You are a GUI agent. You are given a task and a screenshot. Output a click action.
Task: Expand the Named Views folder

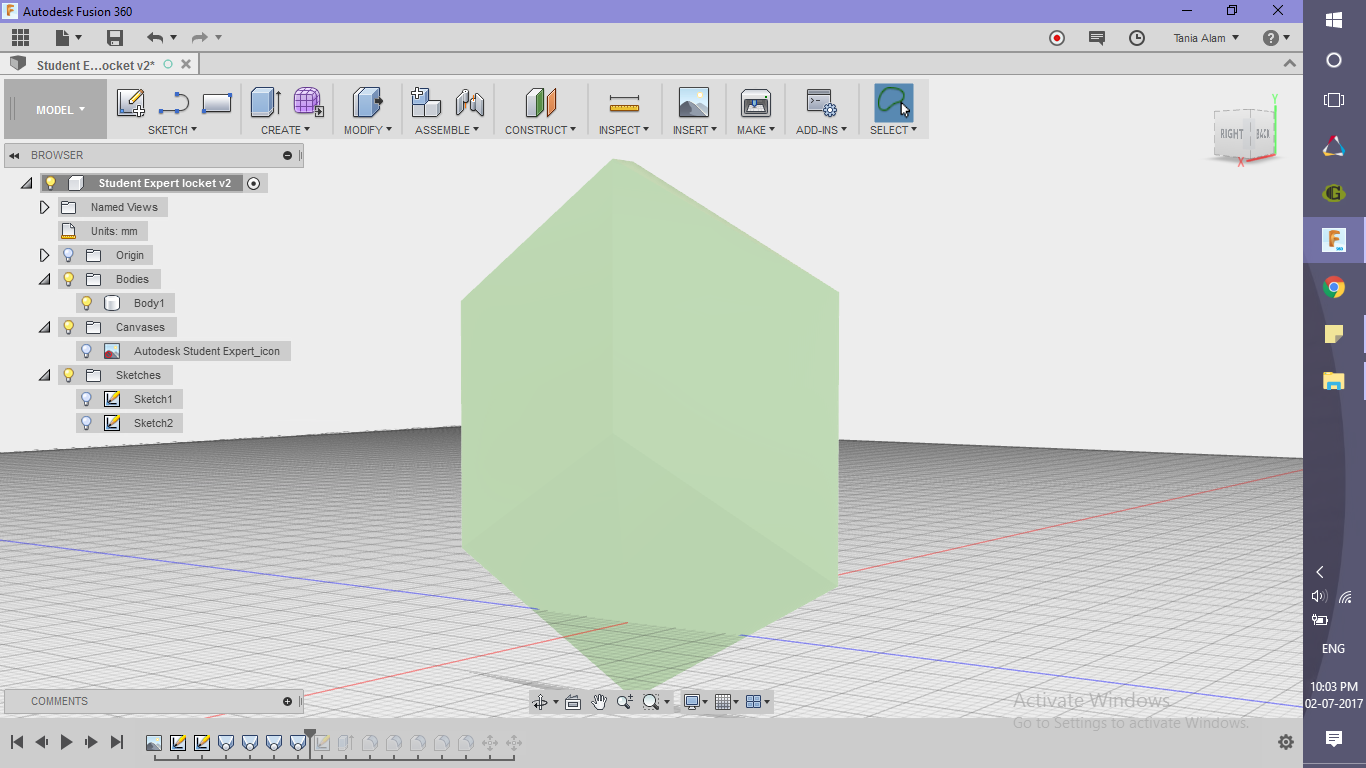pyautogui.click(x=44, y=207)
